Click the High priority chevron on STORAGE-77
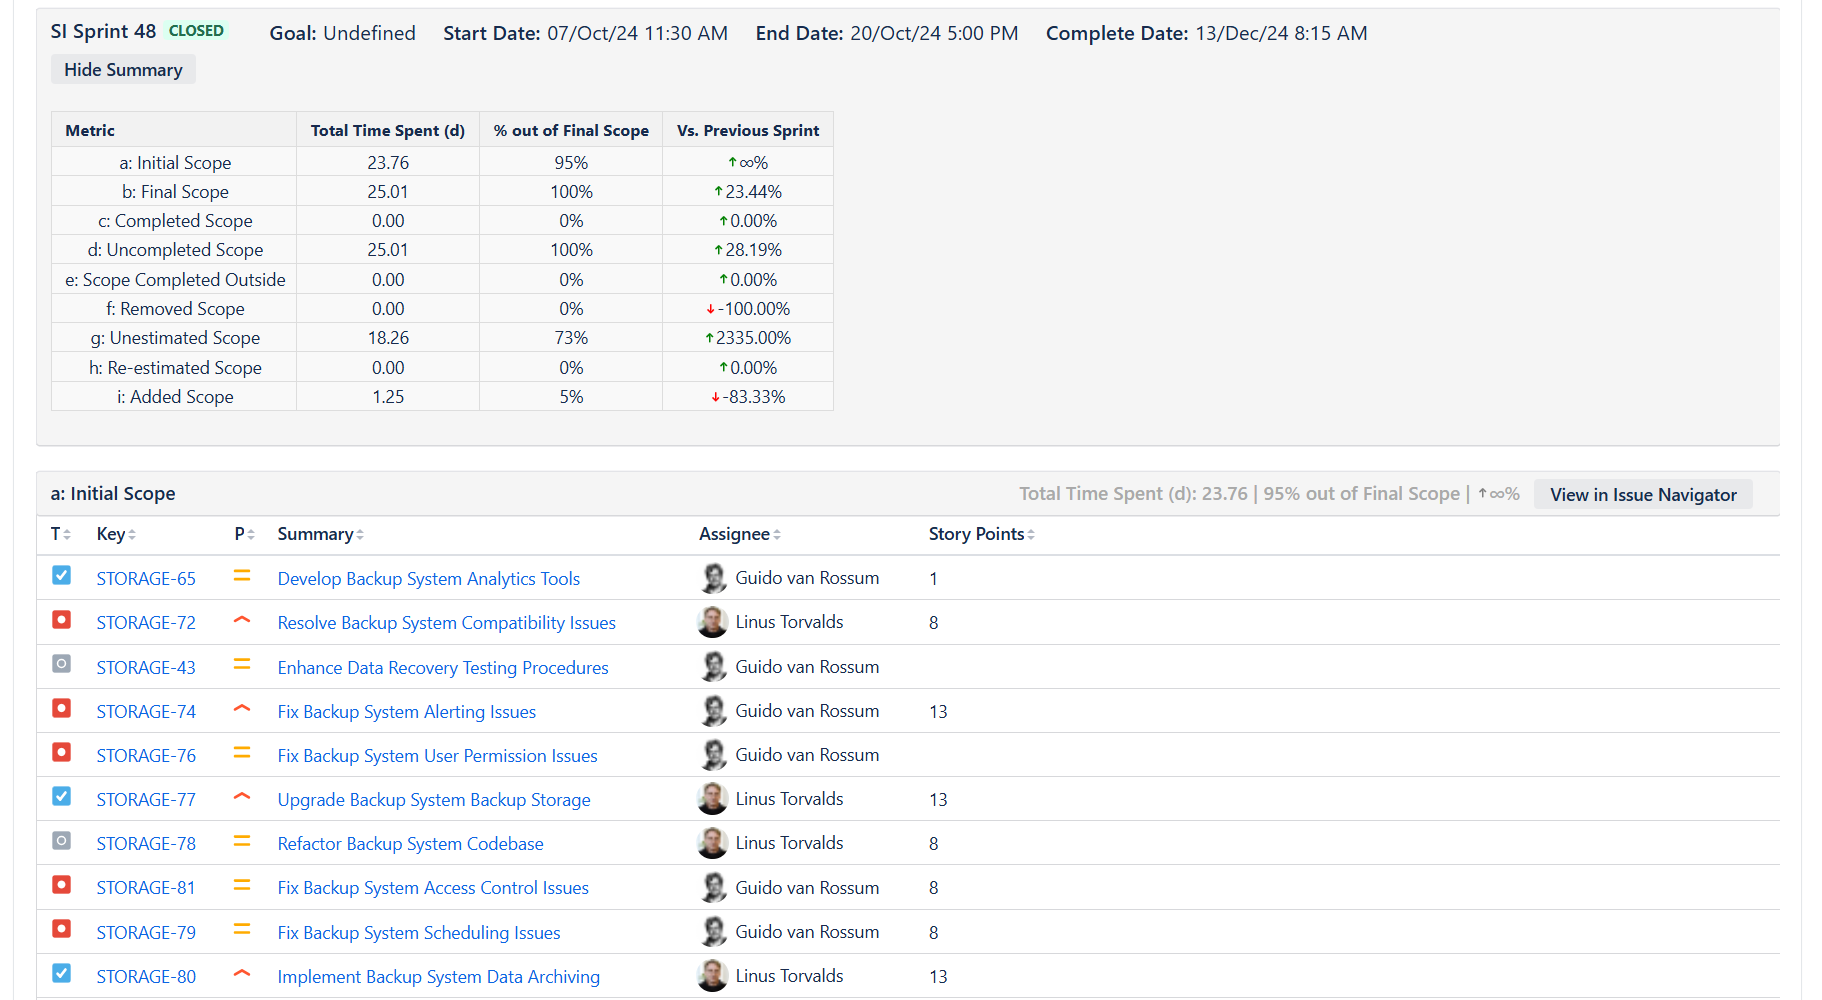The width and height of the screenshot is (1822, 1000). (241, 796)
